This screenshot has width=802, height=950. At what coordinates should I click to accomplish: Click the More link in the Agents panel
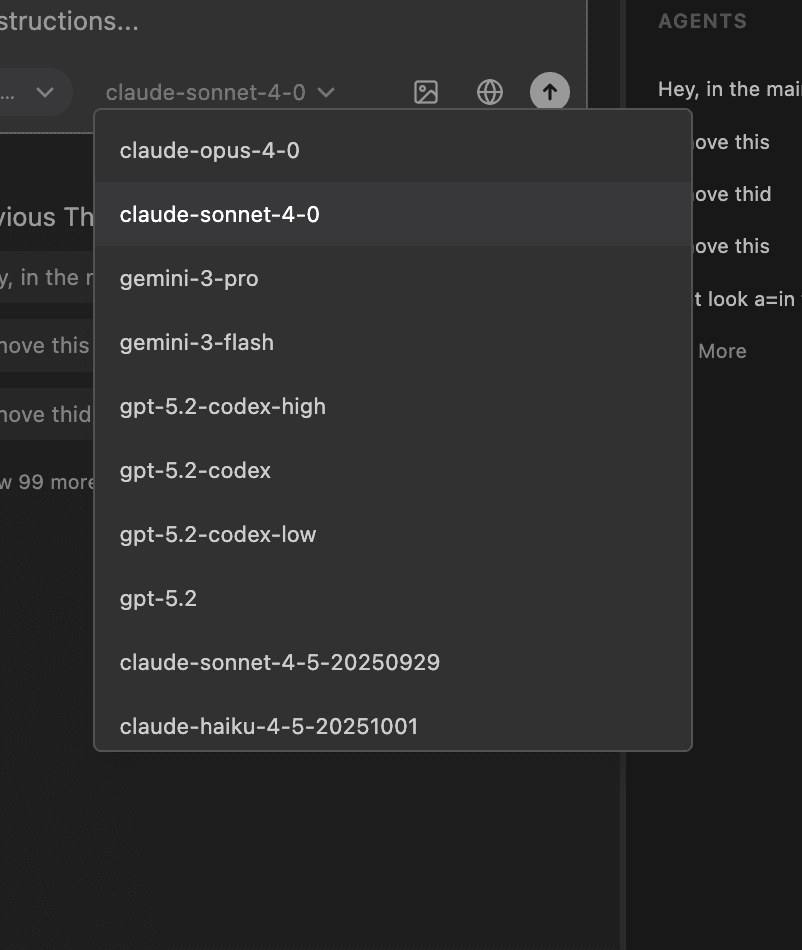pyautogui.click(x=723, y=351)
